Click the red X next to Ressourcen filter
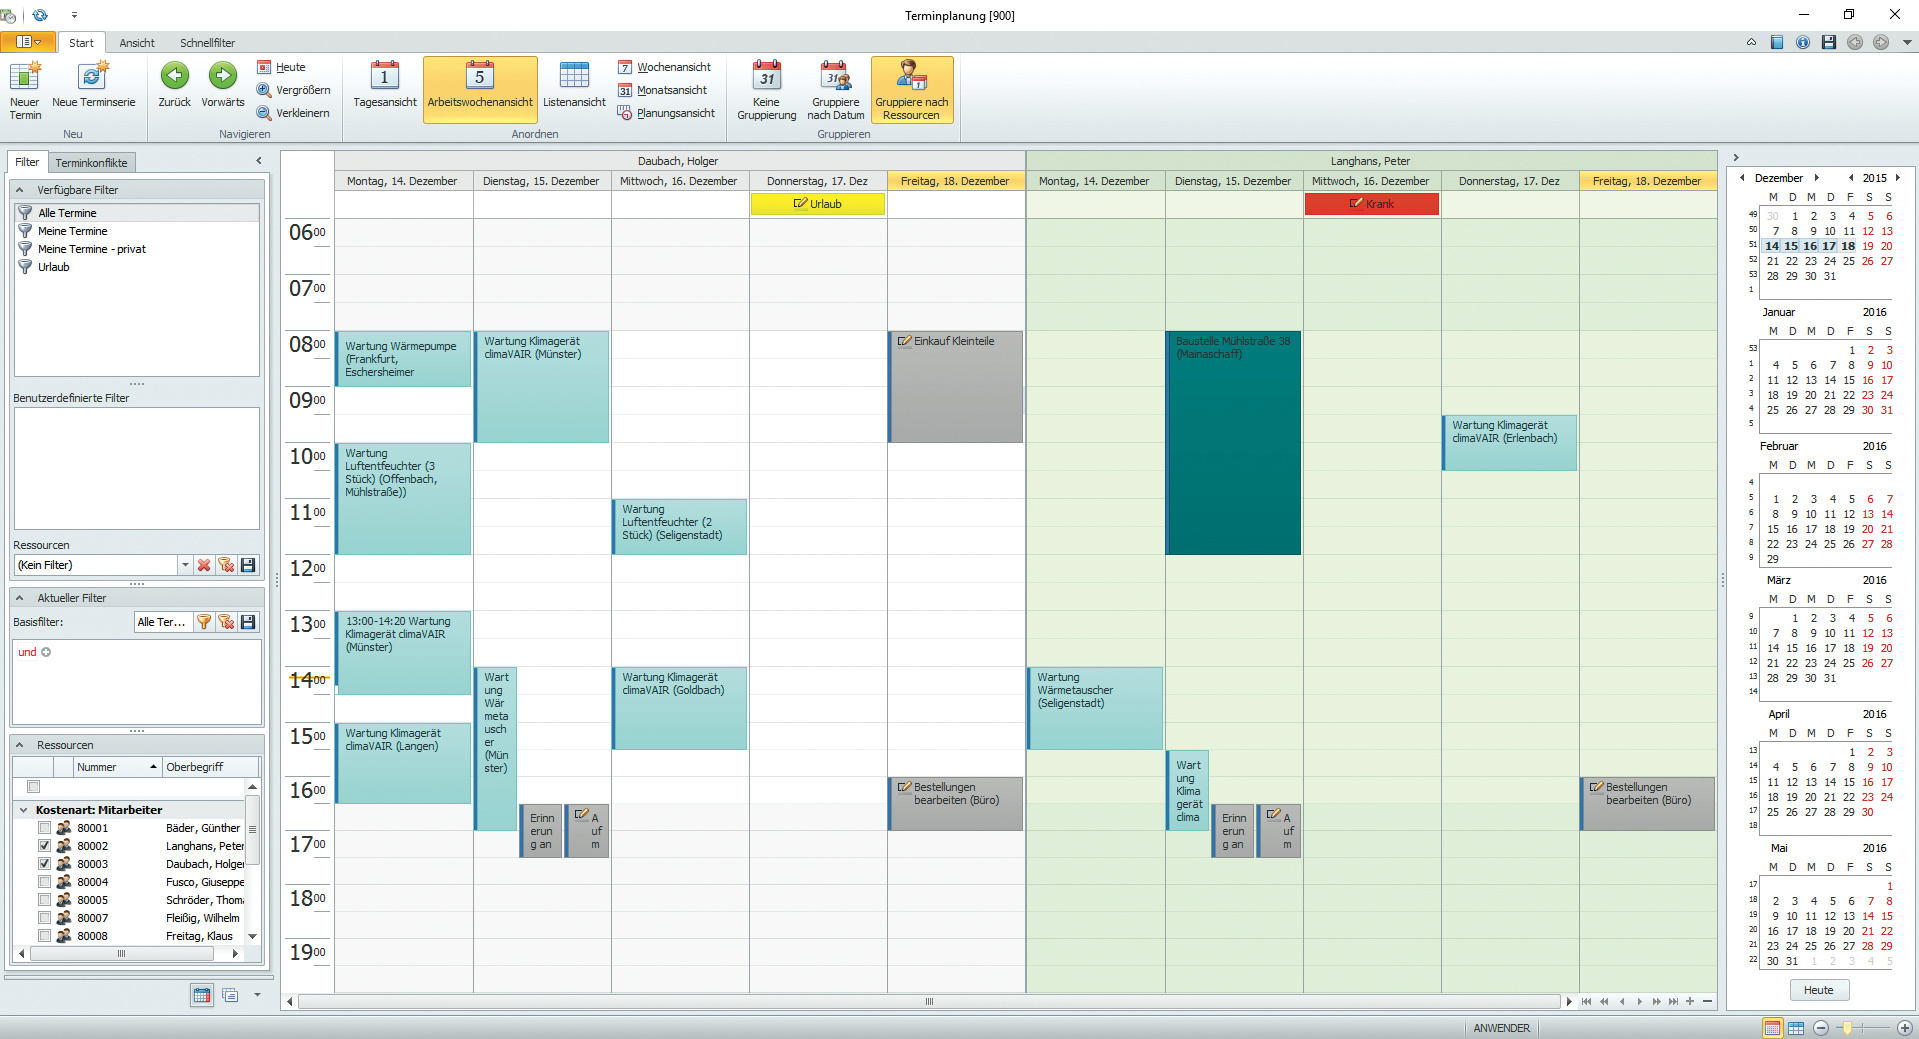Viewport: 1919px width, 1039px height. [x=204, y=565]
